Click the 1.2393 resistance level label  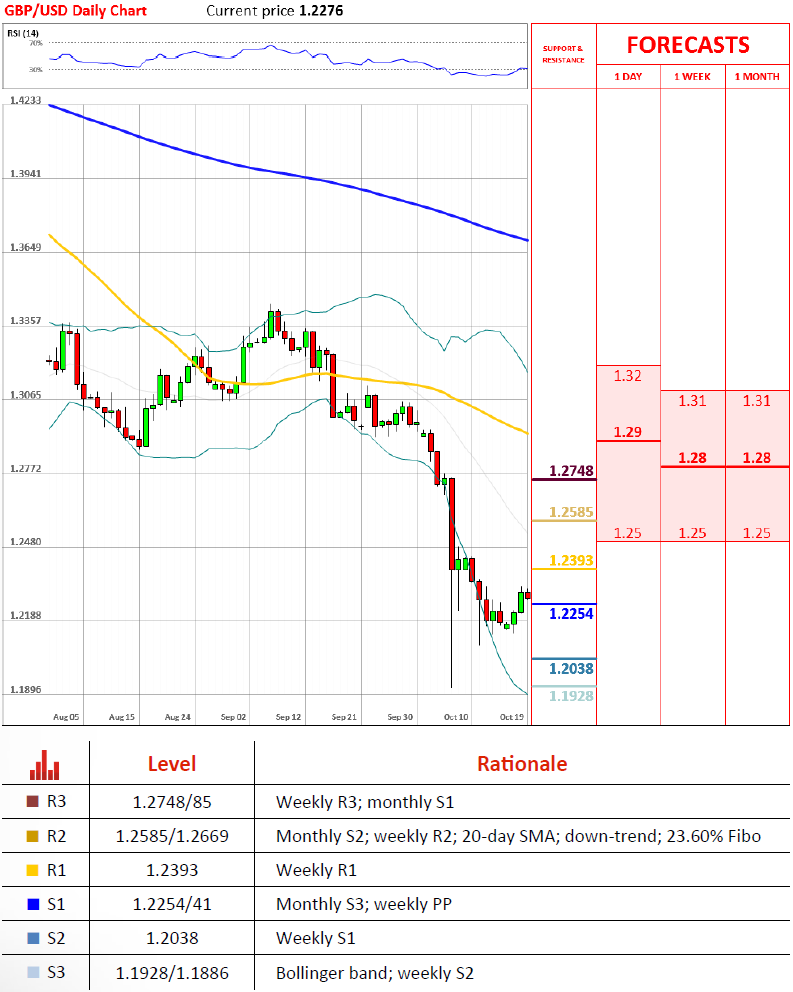(x=571, y=561)
